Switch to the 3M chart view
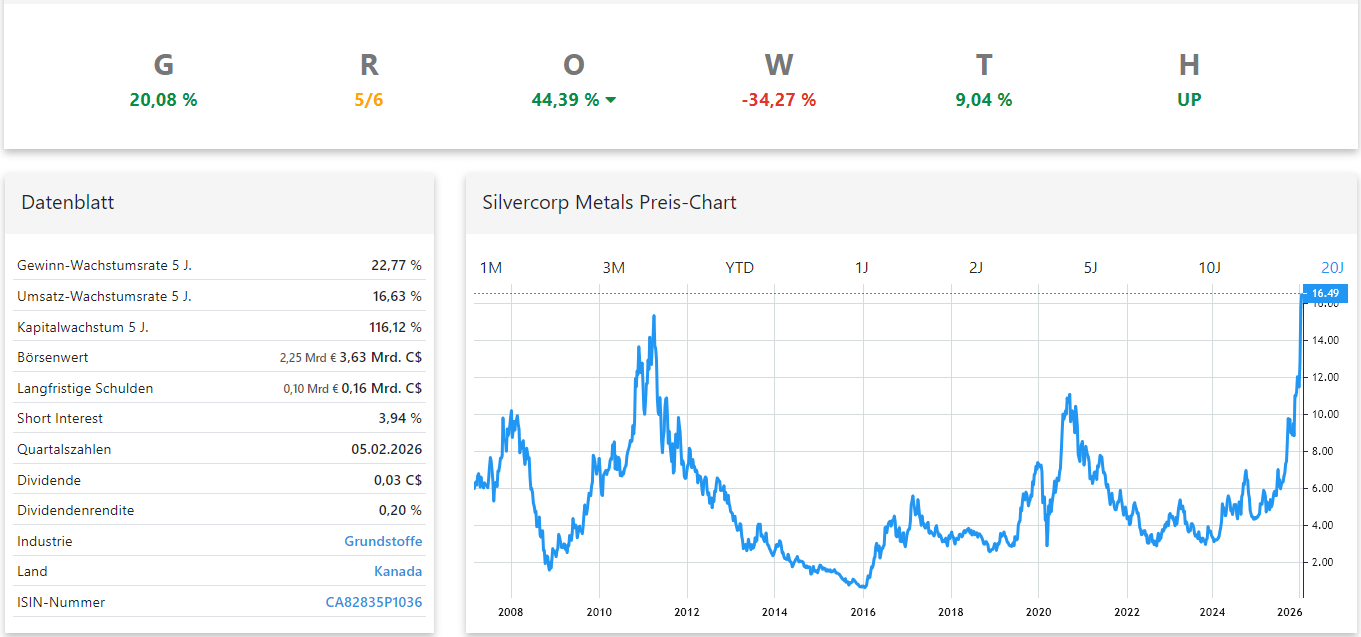 click(x=613, y=268)
